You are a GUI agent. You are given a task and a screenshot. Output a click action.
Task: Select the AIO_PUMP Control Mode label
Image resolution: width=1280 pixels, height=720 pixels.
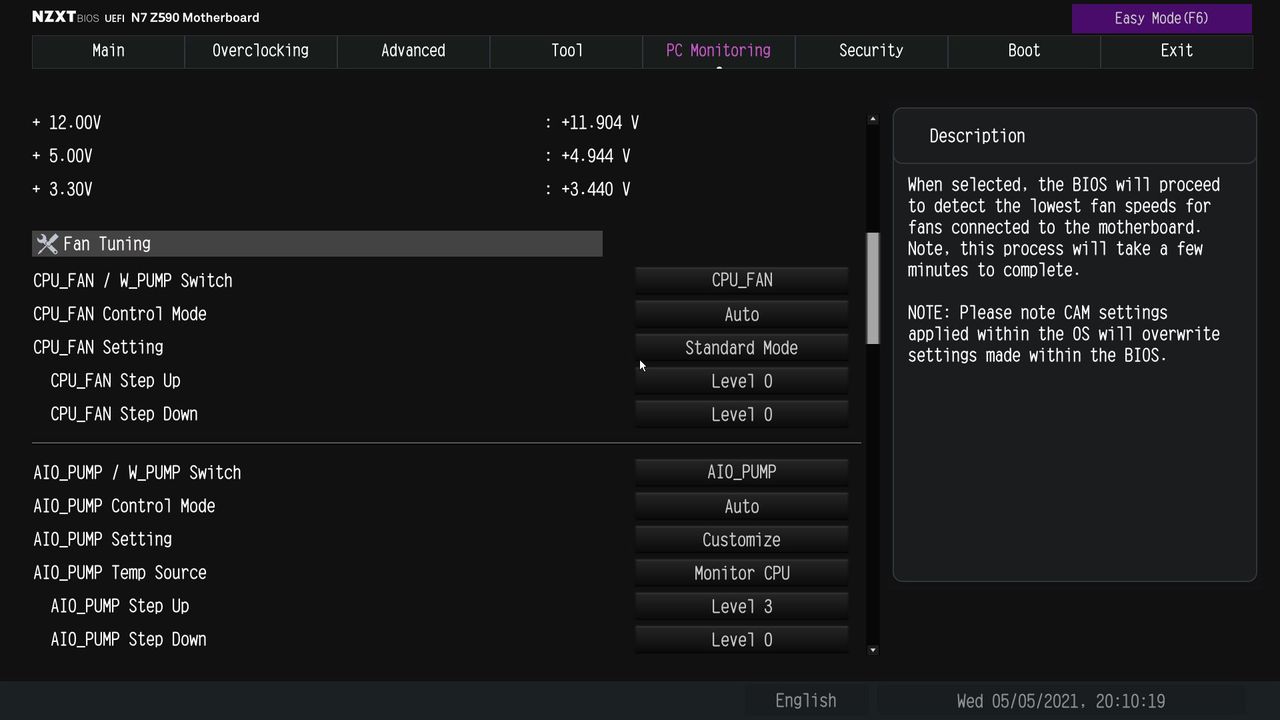point(124,506)
